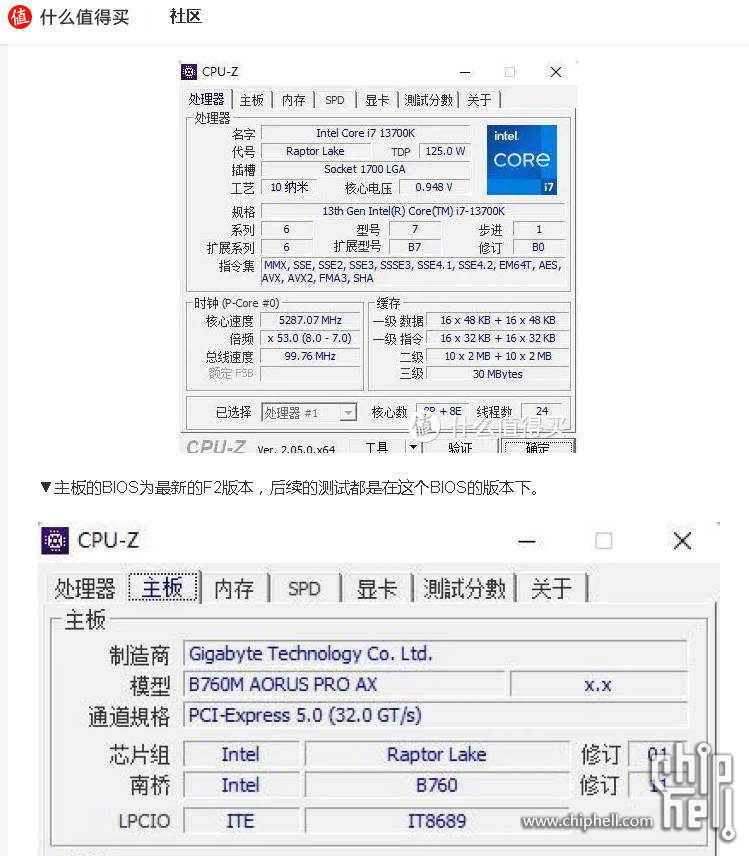
Task: Click the 10 x 2 MB + 10 x 2 MB L2 value
Action: (x=497, y=356)
